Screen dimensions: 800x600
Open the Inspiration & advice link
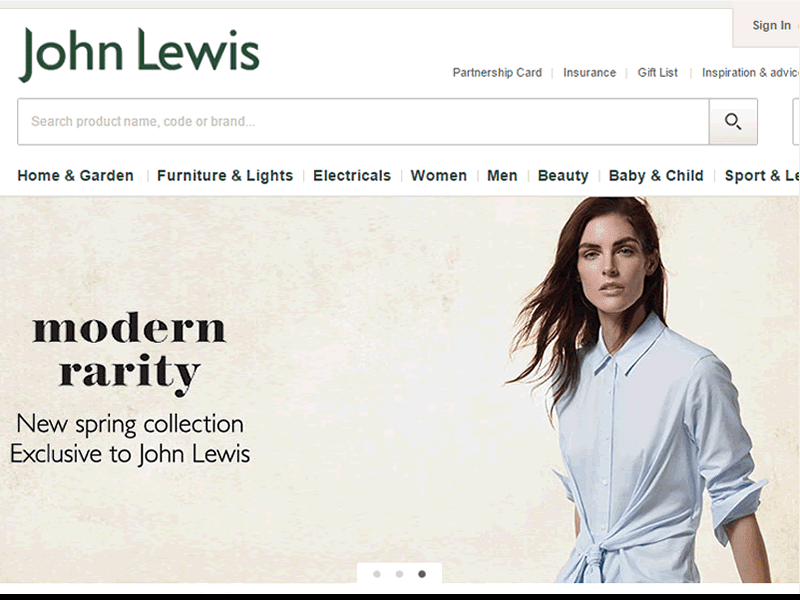[751, 72]
